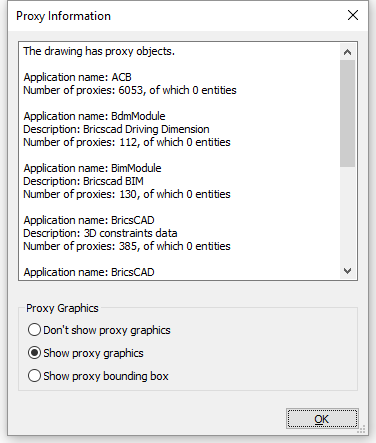Click the scrollbar up arrow
Screen dimensions: 376x443
[x=347, y=52]
